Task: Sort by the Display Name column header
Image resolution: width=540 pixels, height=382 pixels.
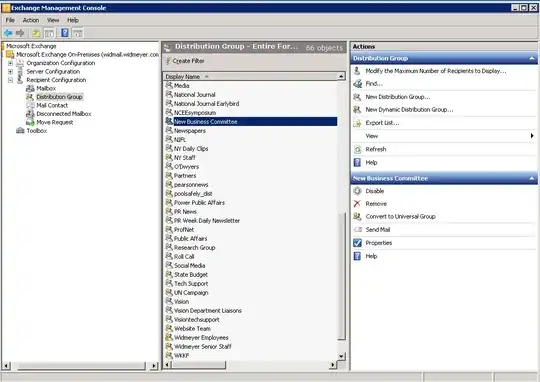Action: pos(249,76)
